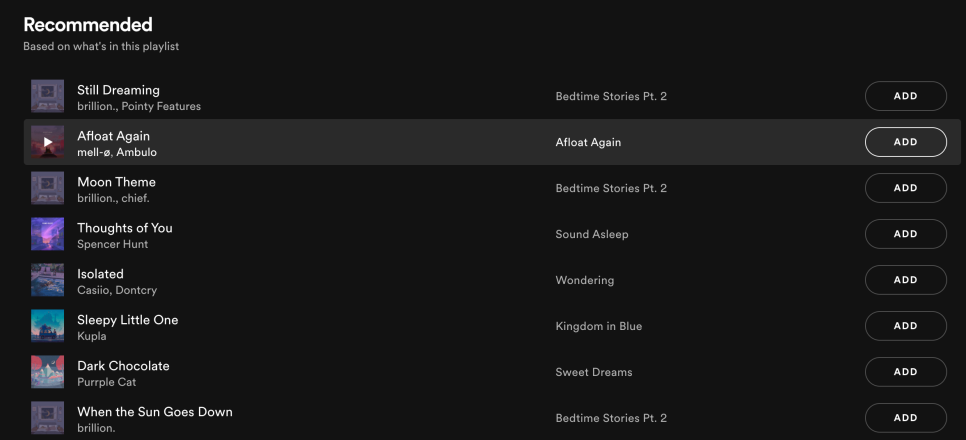
Task: Add Afloat Again to the playlist
Action: (906, 142)
